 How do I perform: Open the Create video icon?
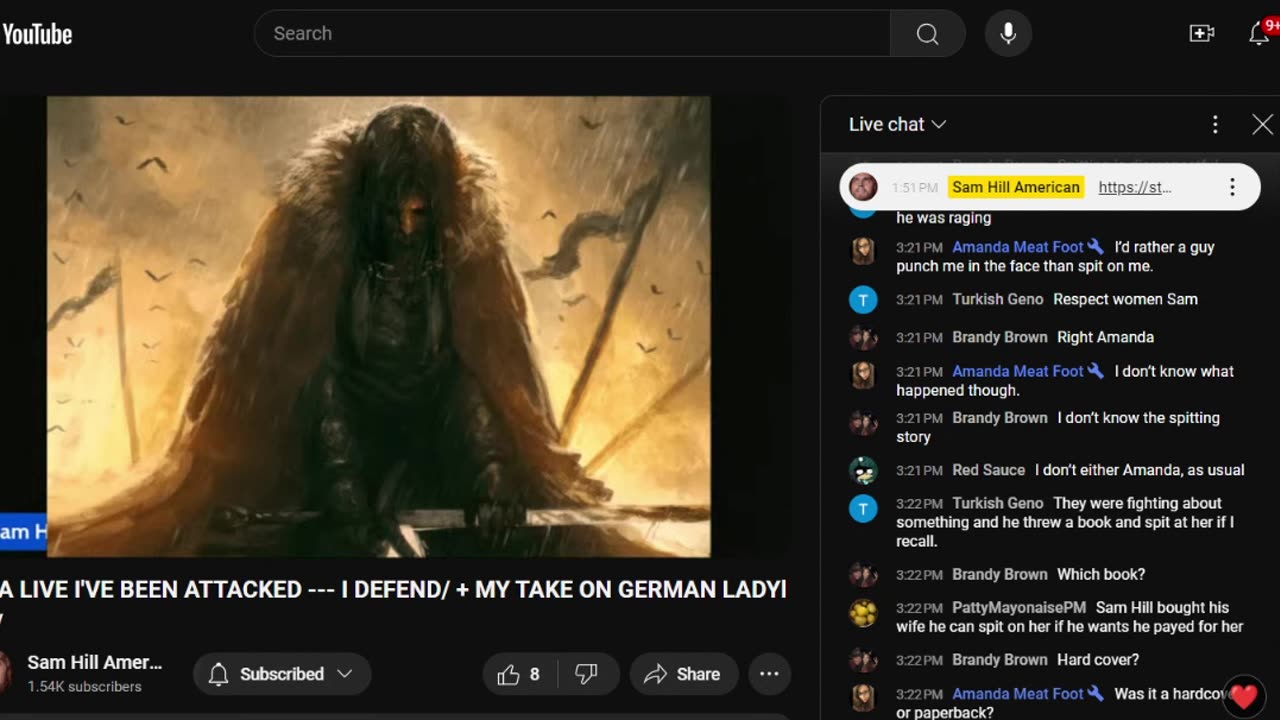pyautogui.click(x=1201, y=33)
